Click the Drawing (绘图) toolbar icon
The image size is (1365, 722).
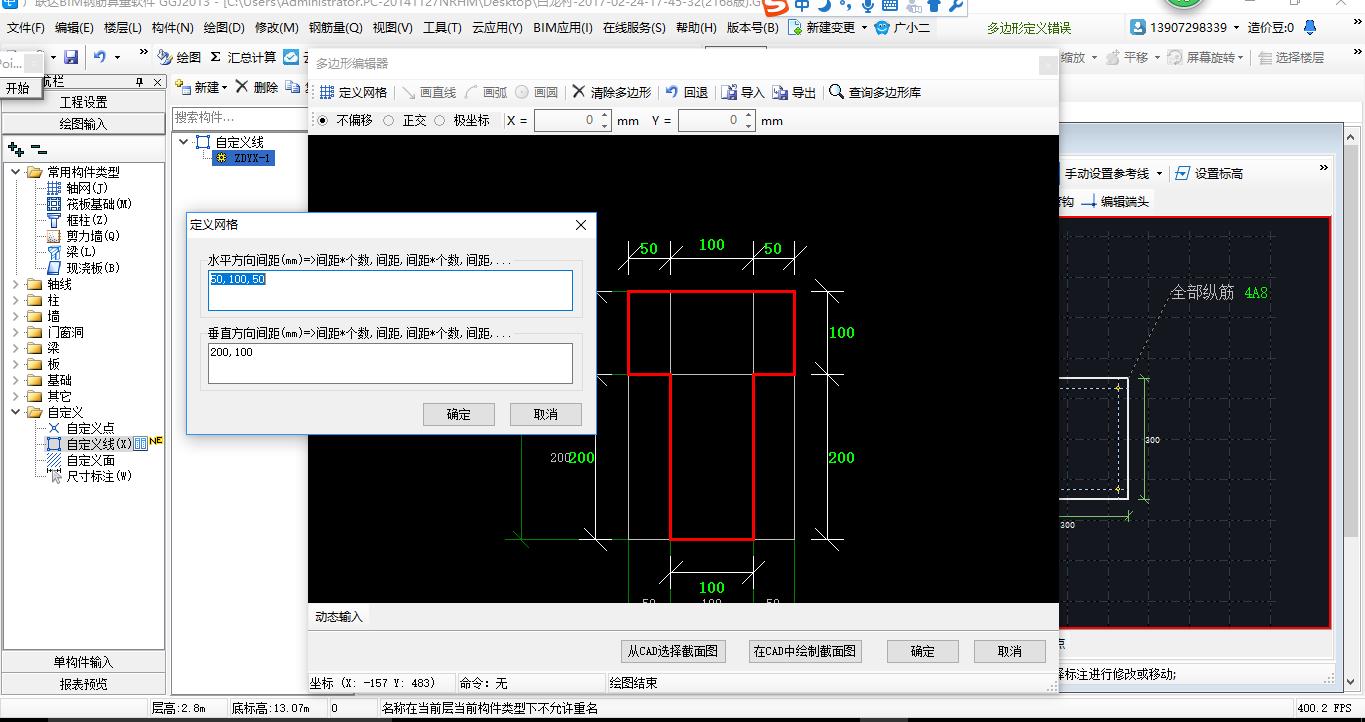[x=165, y=58]
